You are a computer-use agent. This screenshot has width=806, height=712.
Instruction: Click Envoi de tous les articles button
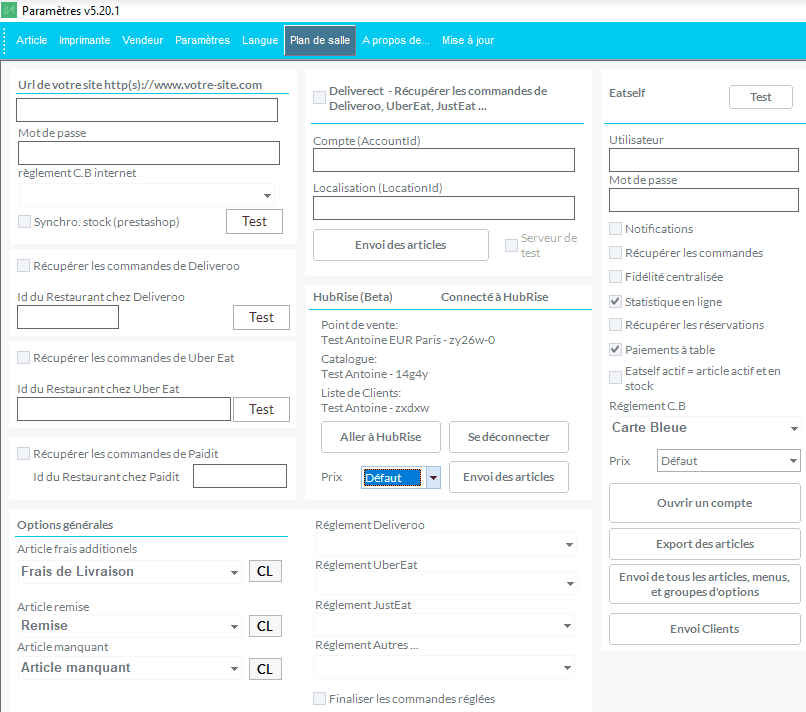704,584
